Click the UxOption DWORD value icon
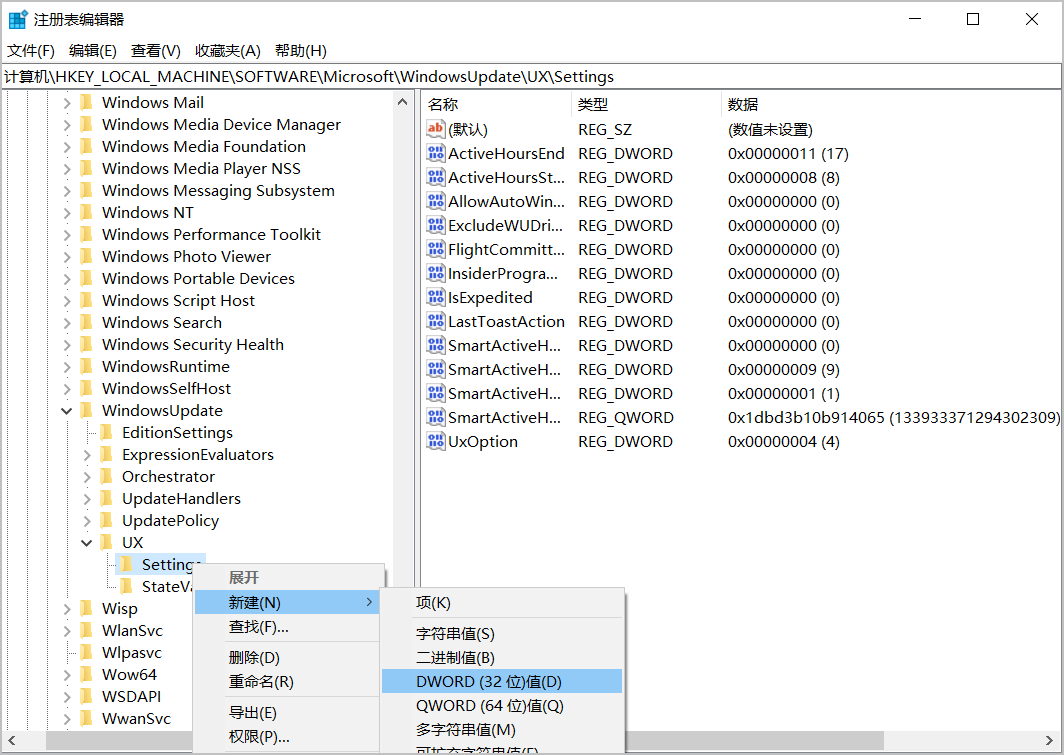Image resolution: width=1064 pixels, height=755 pixels. [x=435, y=442]
